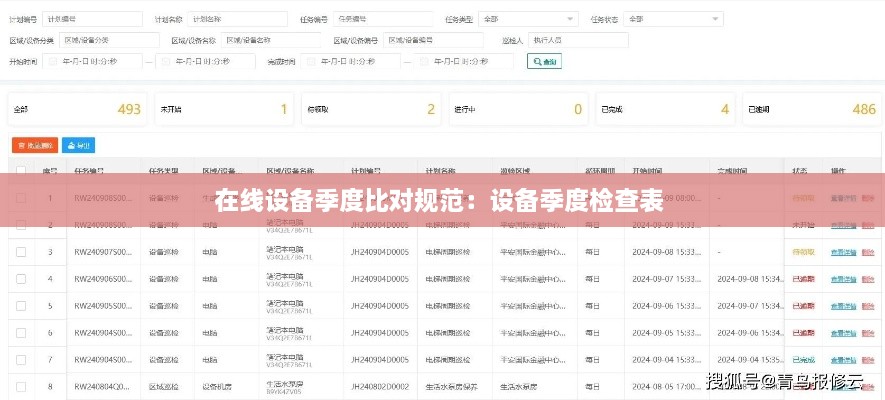The height and width of the screenshot is (400, 885).
Task: Select the 进行中 0 status card
Action: 518,109
